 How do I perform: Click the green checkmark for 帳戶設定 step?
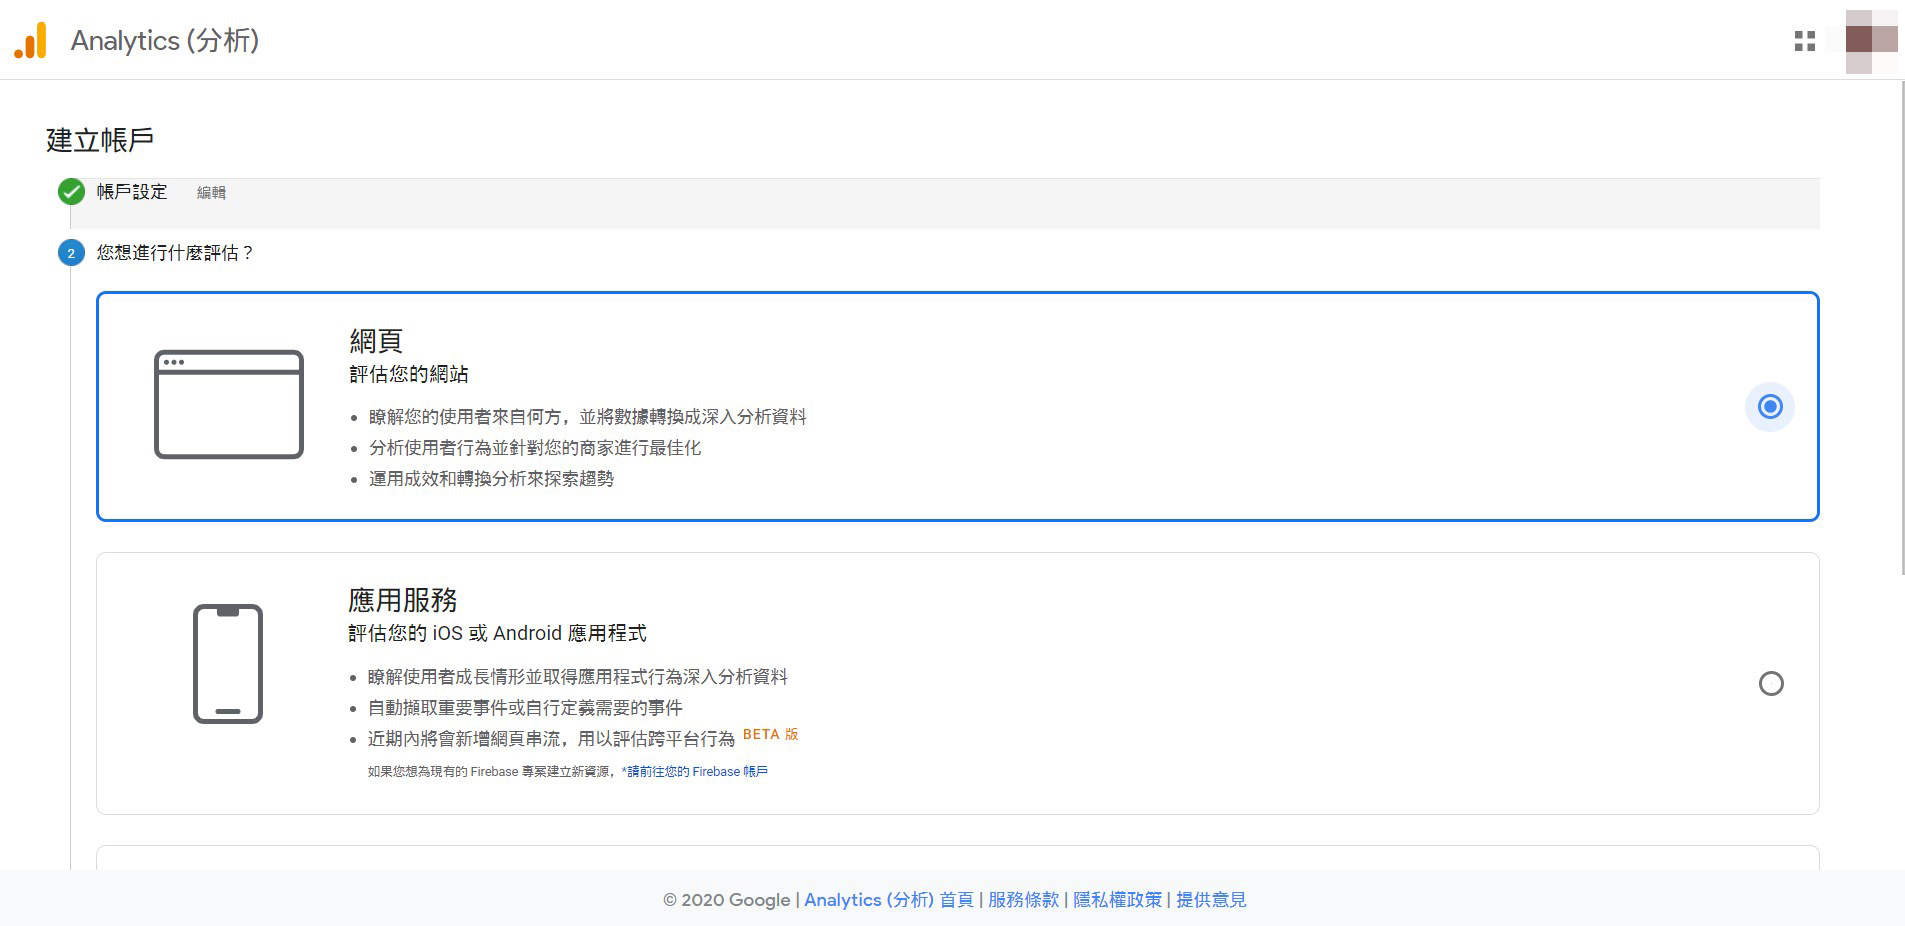click(71, 192)
